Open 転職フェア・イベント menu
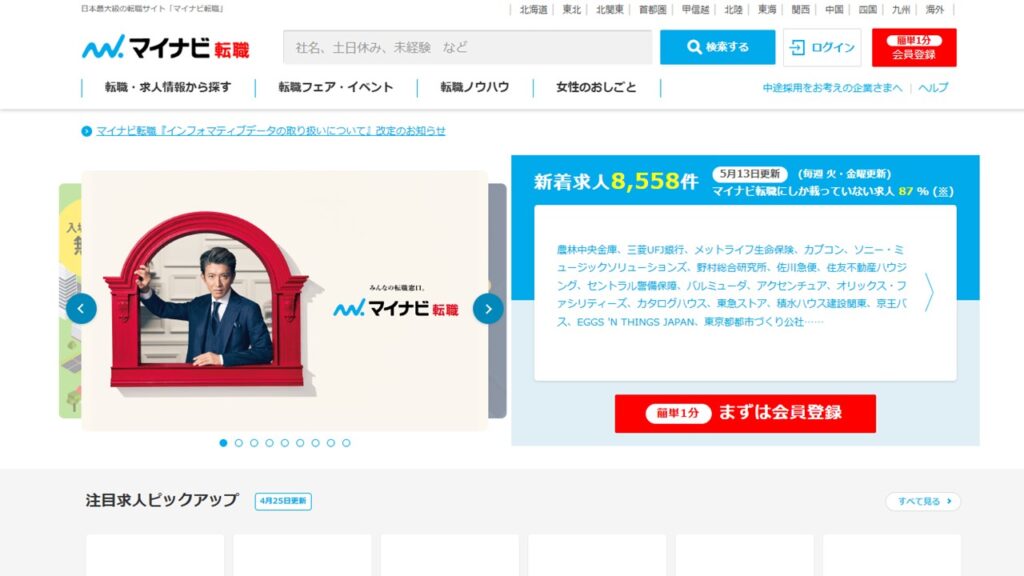1024x576 pixels. pyautogui.click(x=336, y=88)
